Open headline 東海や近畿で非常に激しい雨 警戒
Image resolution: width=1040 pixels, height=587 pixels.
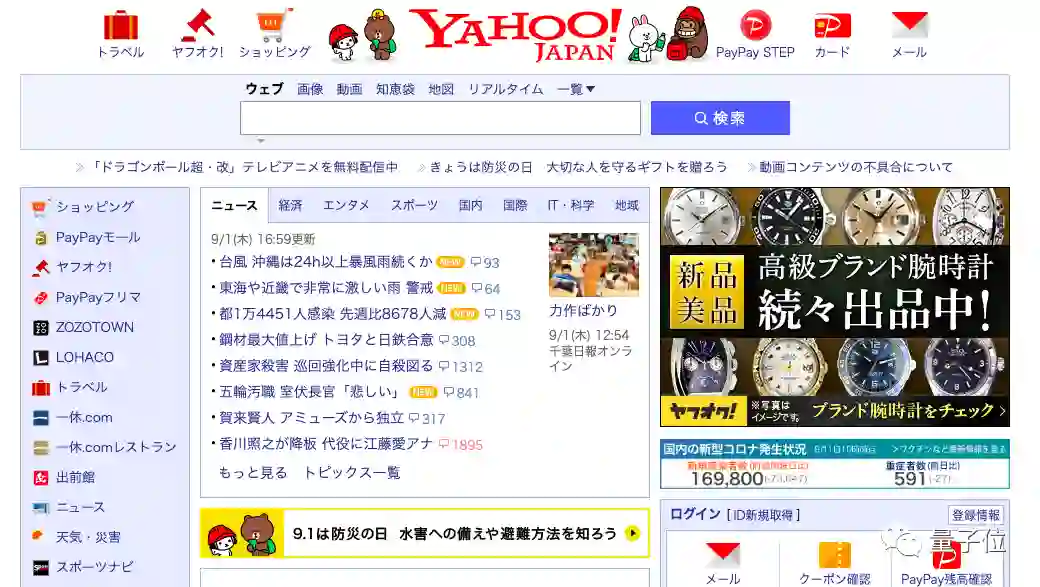click(x=326, y=288)
